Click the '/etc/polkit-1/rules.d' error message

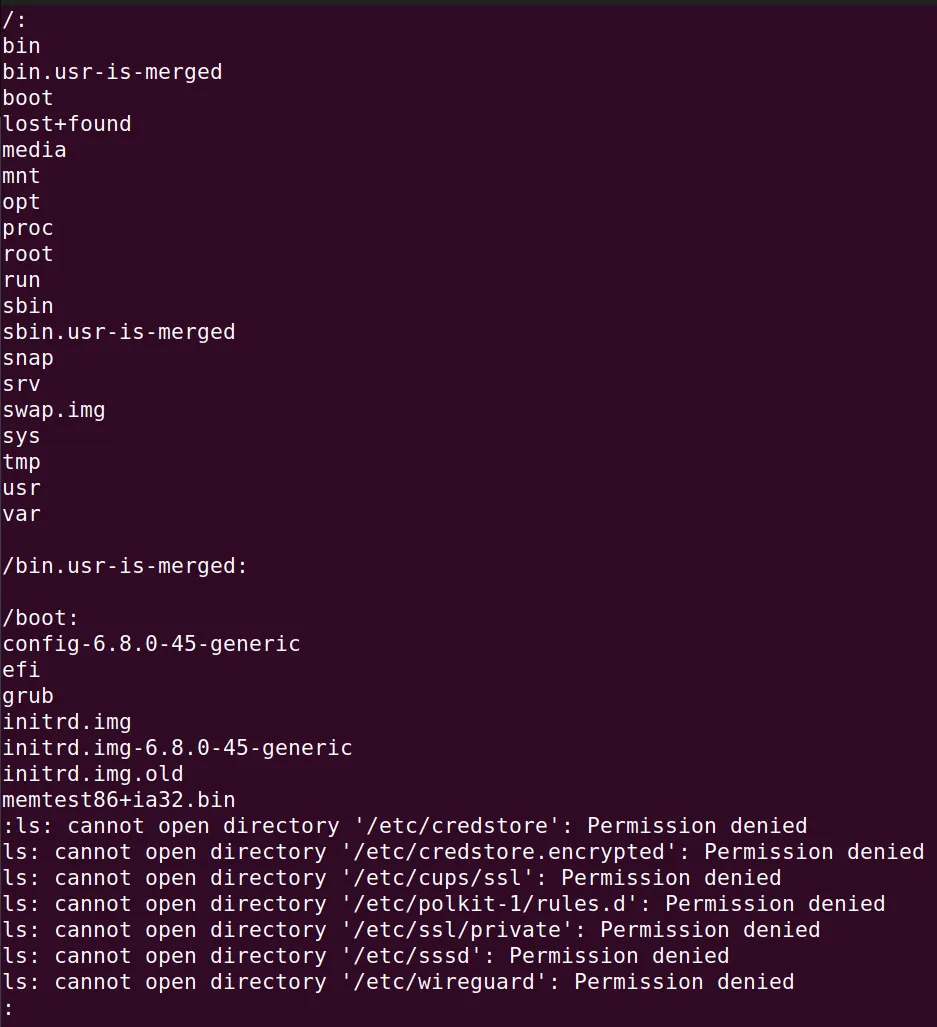pyautogui.click(x=443, y=904)
